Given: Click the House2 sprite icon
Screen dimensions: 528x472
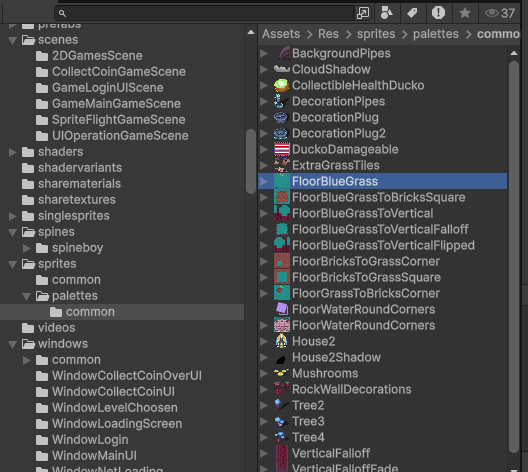Looking at the screenshot, I should [282, 341].
